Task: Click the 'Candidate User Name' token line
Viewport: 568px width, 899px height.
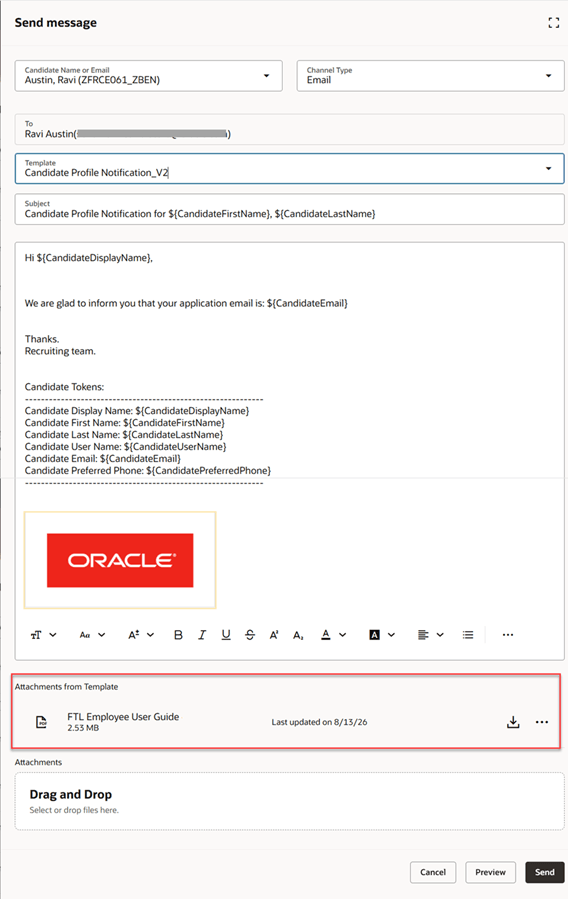Action: click(125, 447)
